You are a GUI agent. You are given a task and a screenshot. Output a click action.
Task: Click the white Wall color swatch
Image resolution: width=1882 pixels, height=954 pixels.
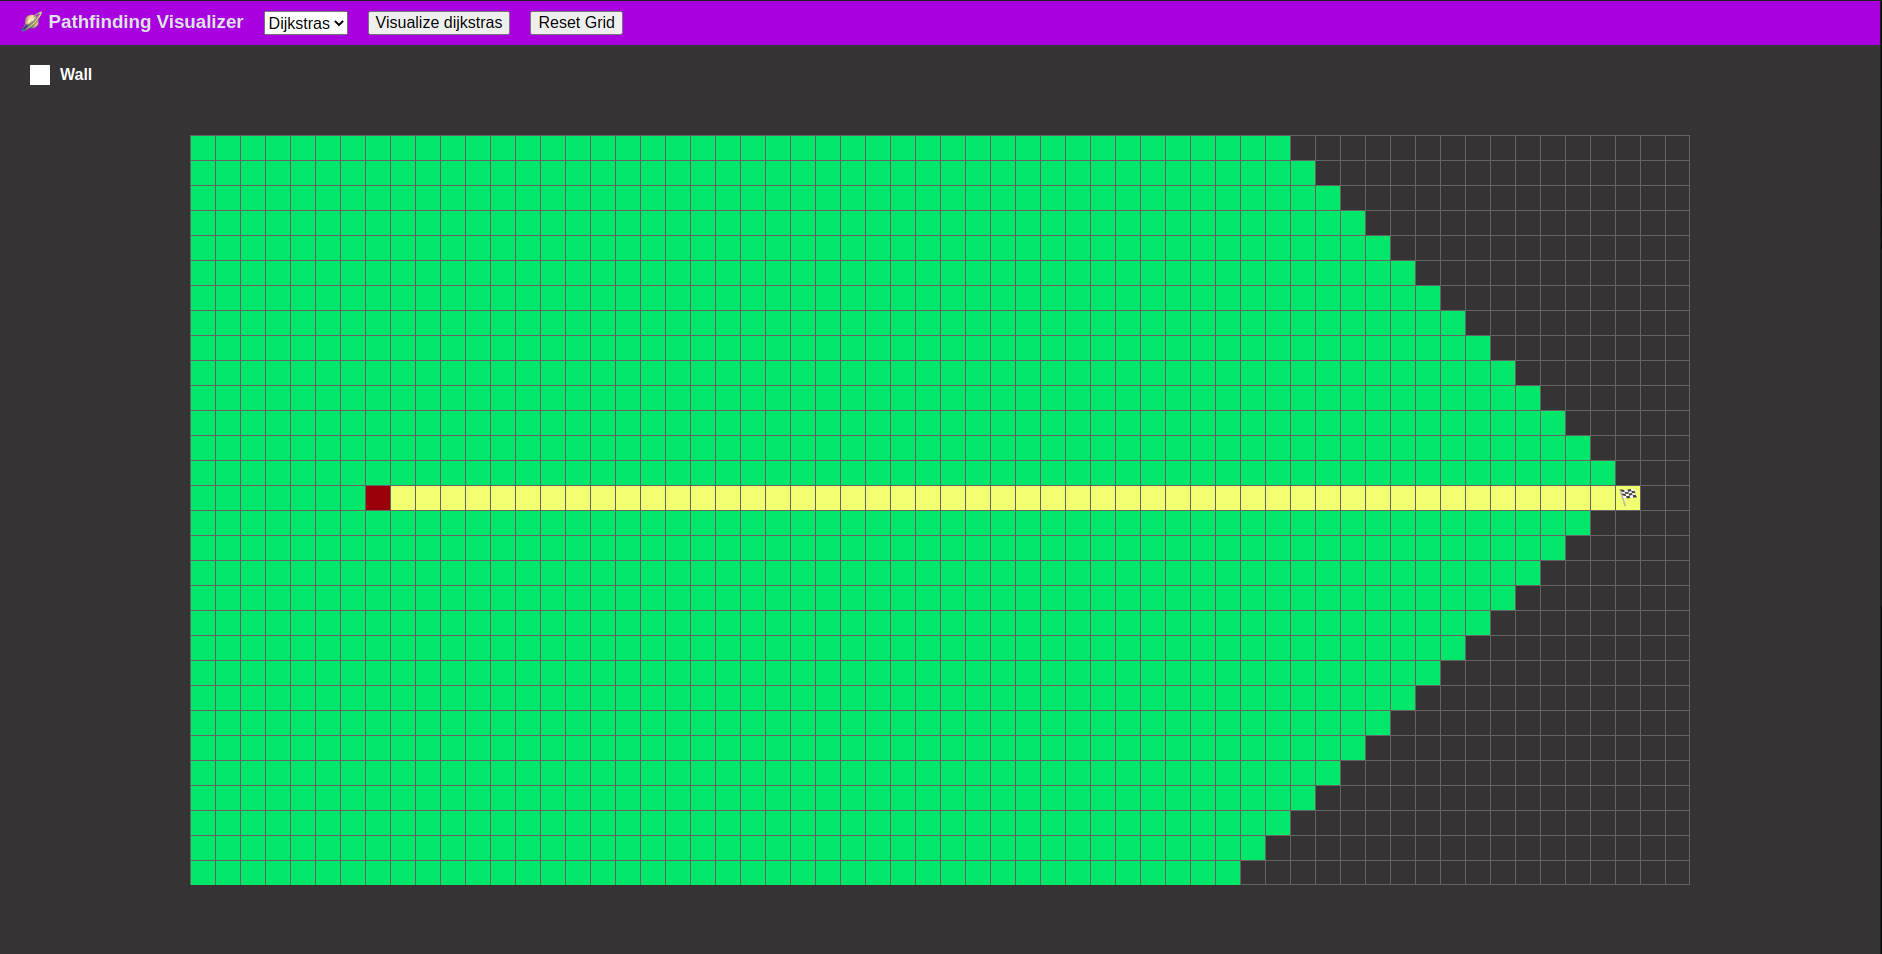pos(40,74)
